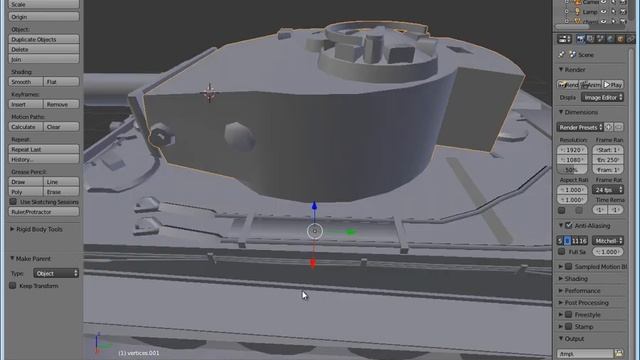Select the World properties tab icon

(x=610, y=39)
